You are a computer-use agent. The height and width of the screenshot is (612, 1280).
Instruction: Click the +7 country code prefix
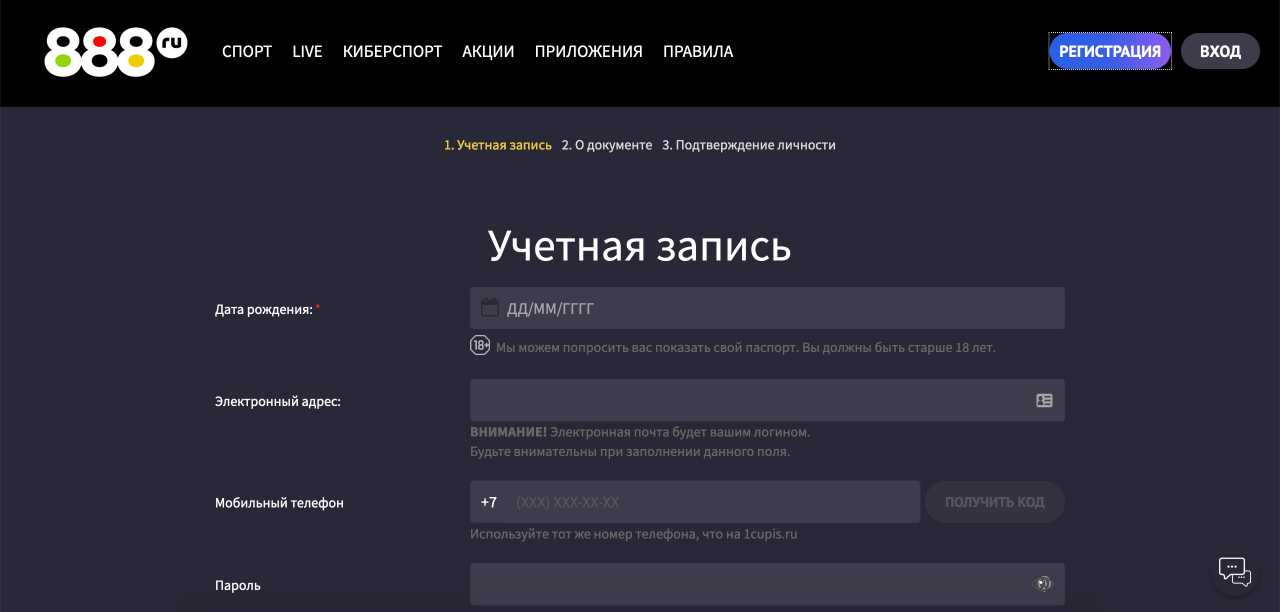[489, 502]
